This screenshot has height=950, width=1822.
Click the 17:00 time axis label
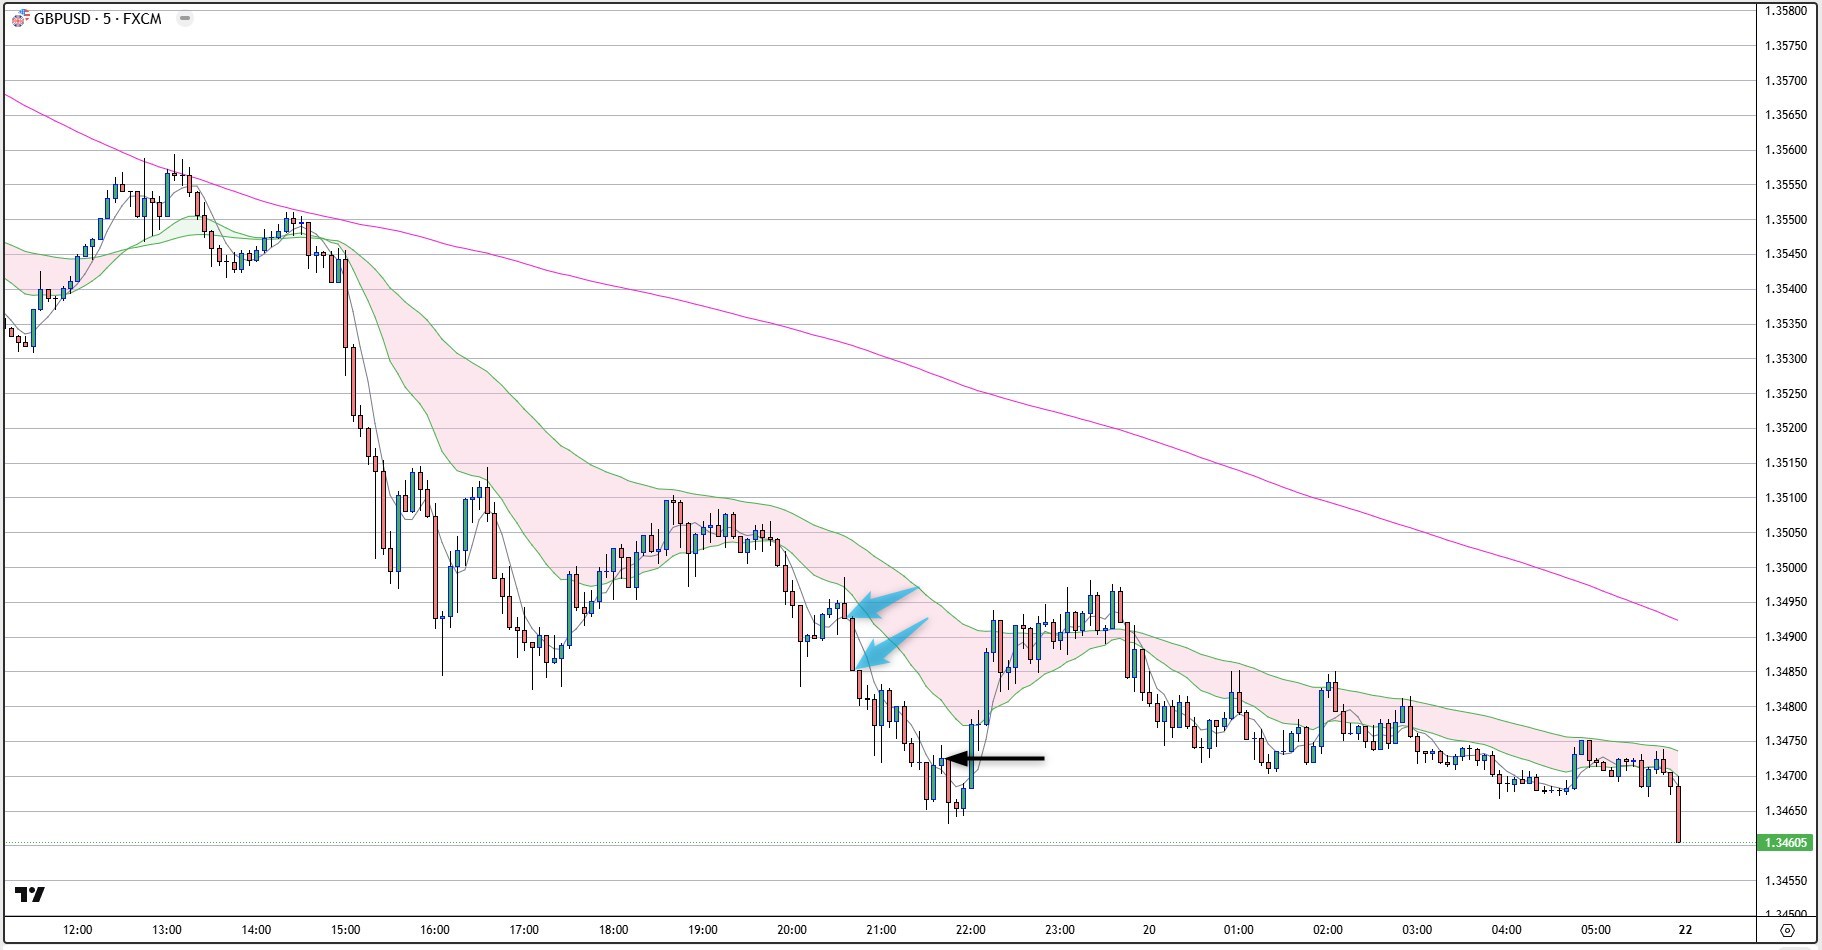coord(524,930)
